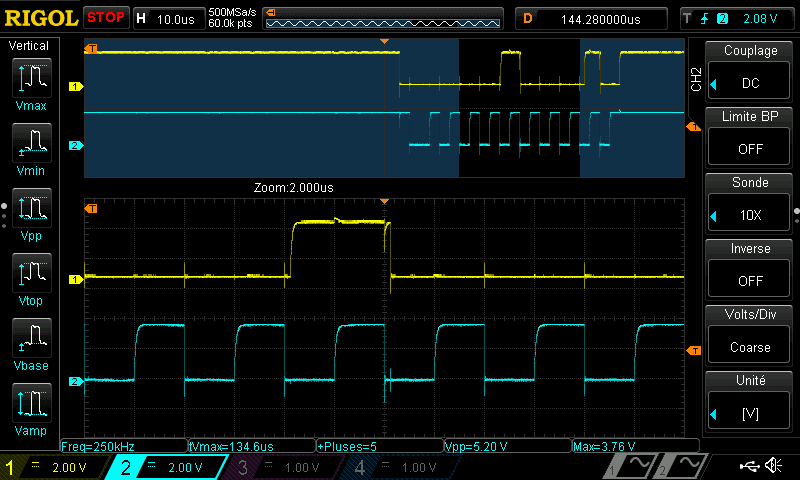The width and height of the screenshot is (800, 480).
Task: Select the Vtop measurement icon
Action: coord(32,273)
